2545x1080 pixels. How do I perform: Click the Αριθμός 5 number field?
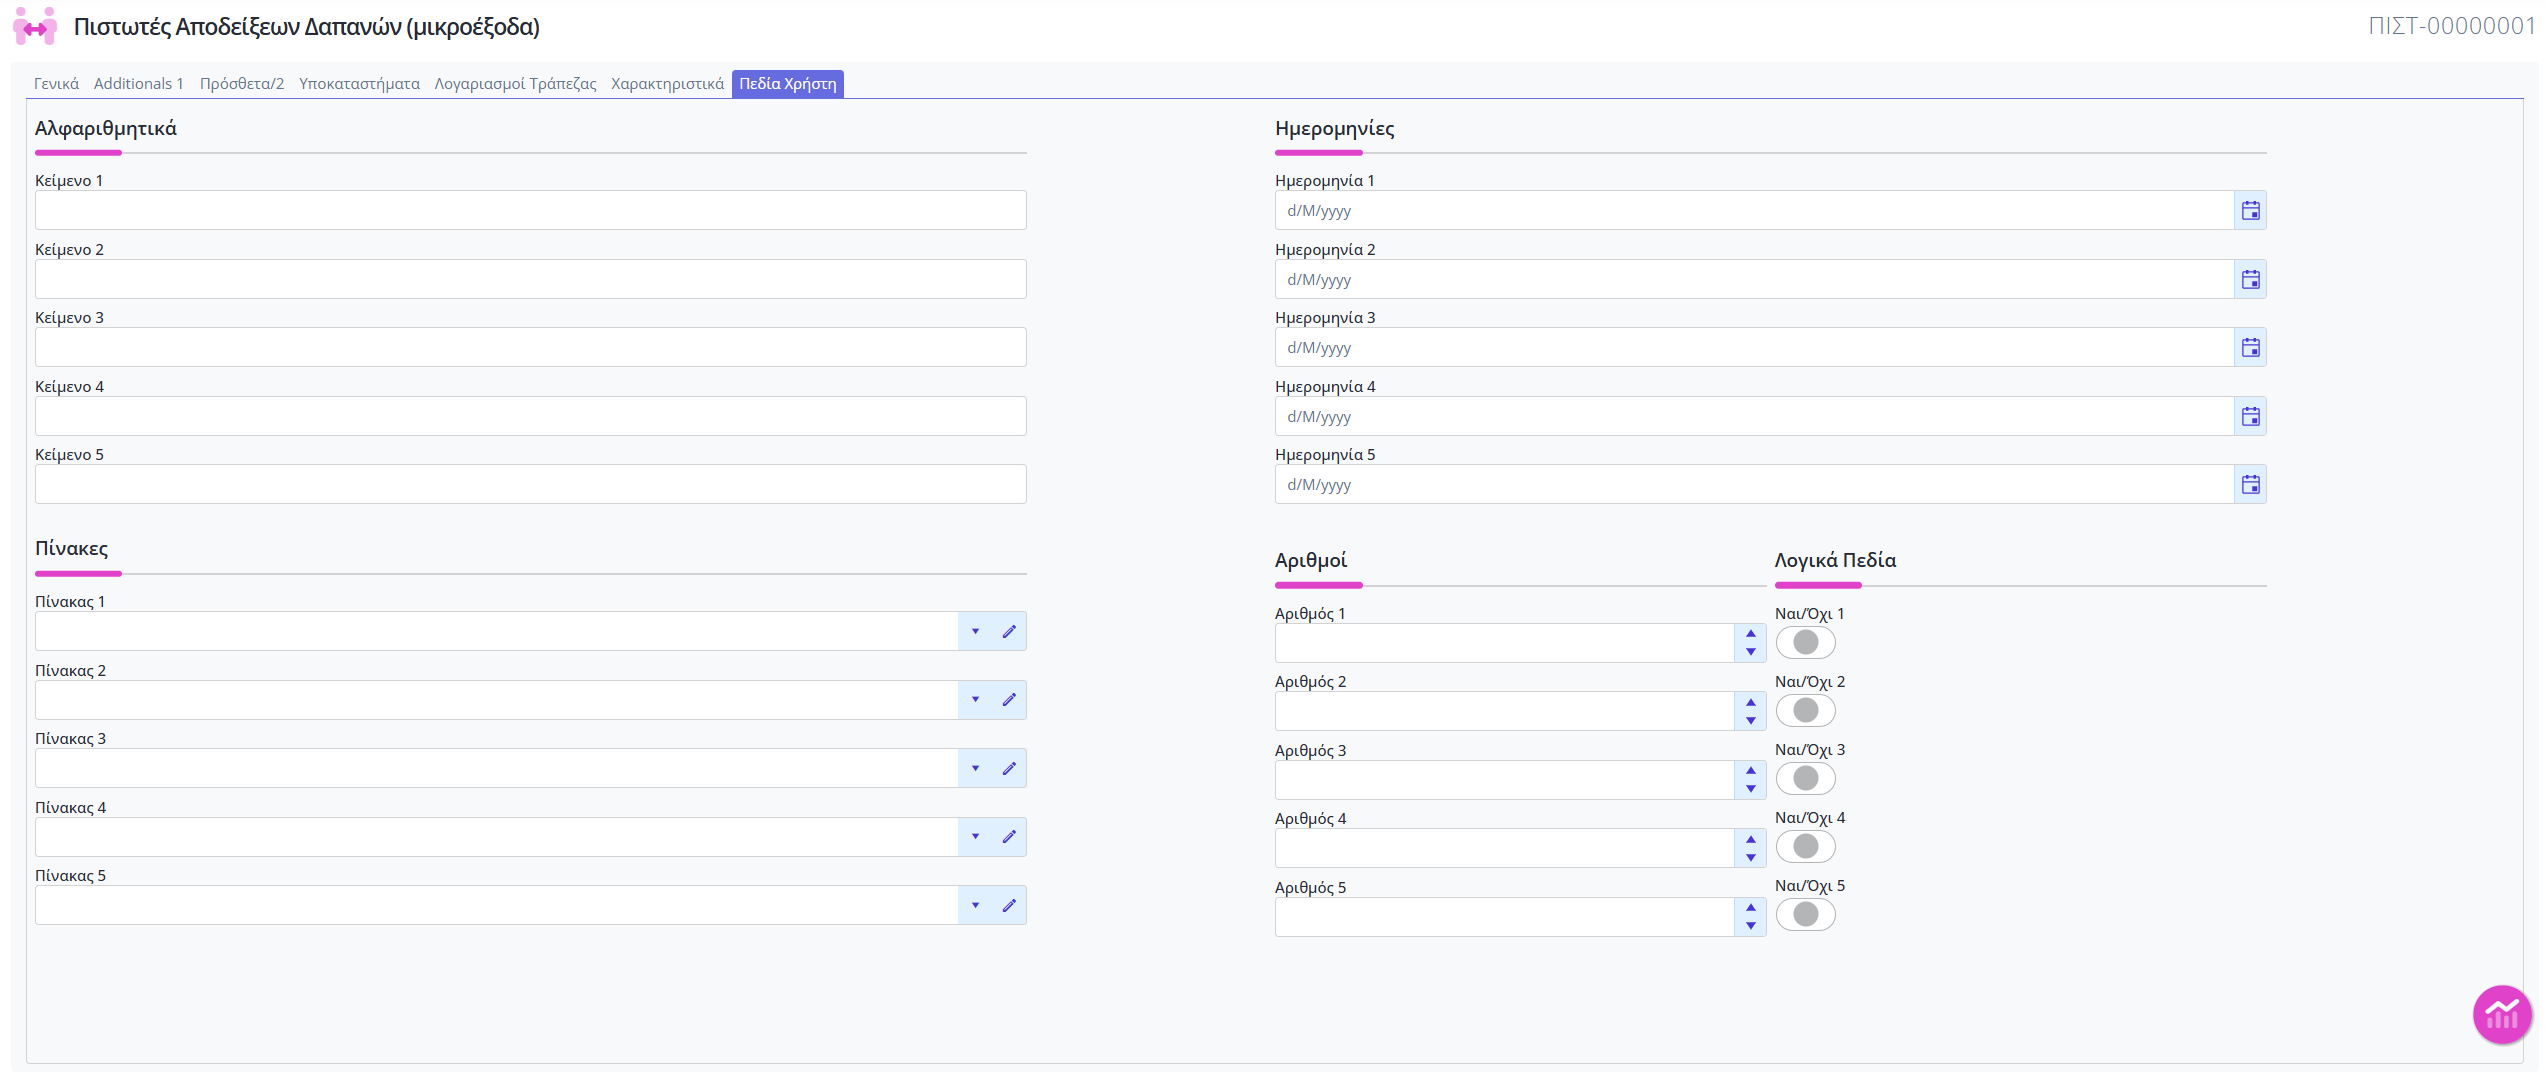[x=1505, y=917]
